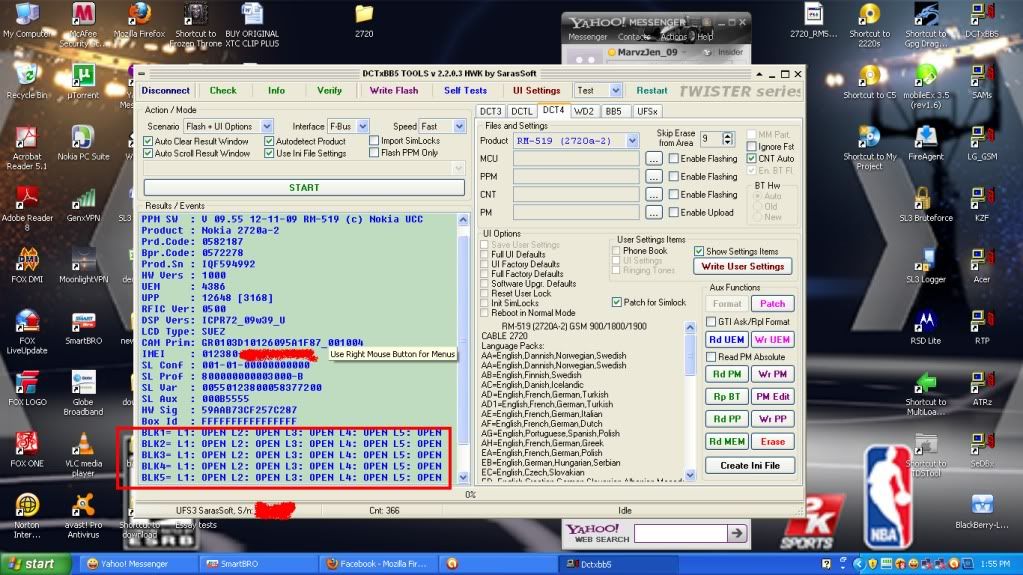Open the mobileEx 3.5 desktop icon
Viewport: 1023px width, 575px height.
click(x=925, y=85)
